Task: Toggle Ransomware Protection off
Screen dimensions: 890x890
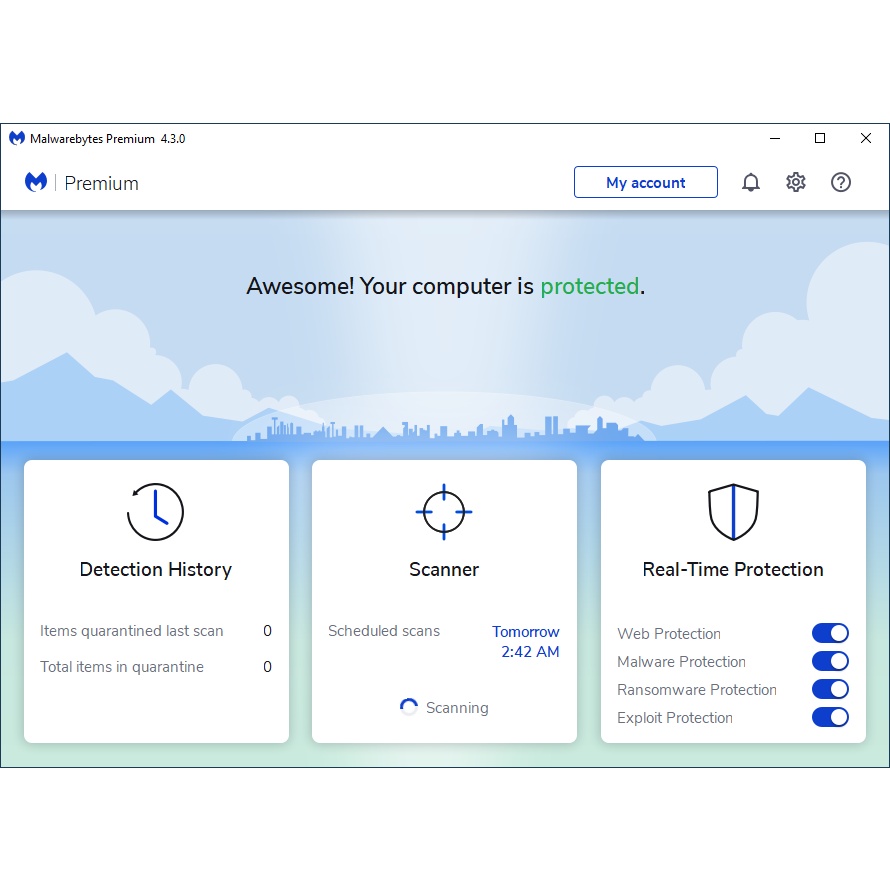Action: coord(829,689)
